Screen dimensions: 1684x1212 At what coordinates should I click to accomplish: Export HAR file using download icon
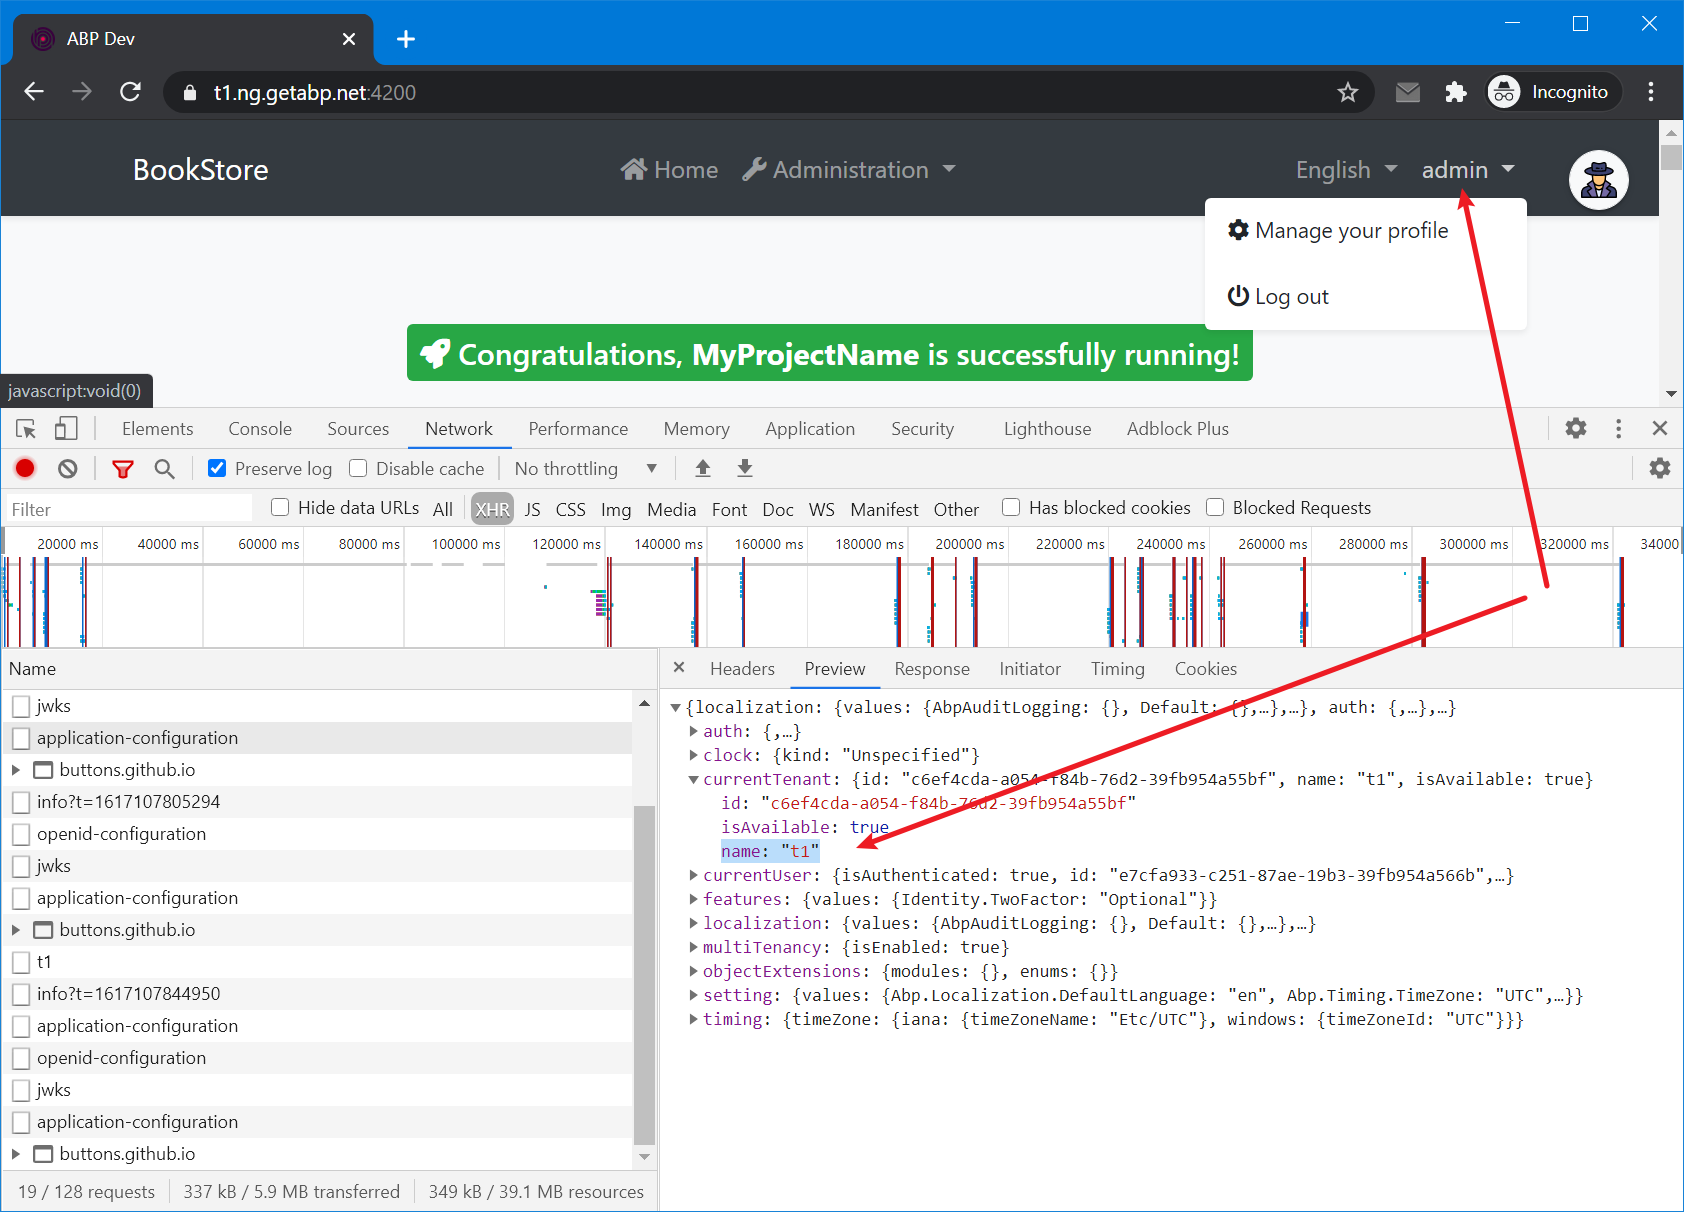pyautogui.click(x=744, y=468)
